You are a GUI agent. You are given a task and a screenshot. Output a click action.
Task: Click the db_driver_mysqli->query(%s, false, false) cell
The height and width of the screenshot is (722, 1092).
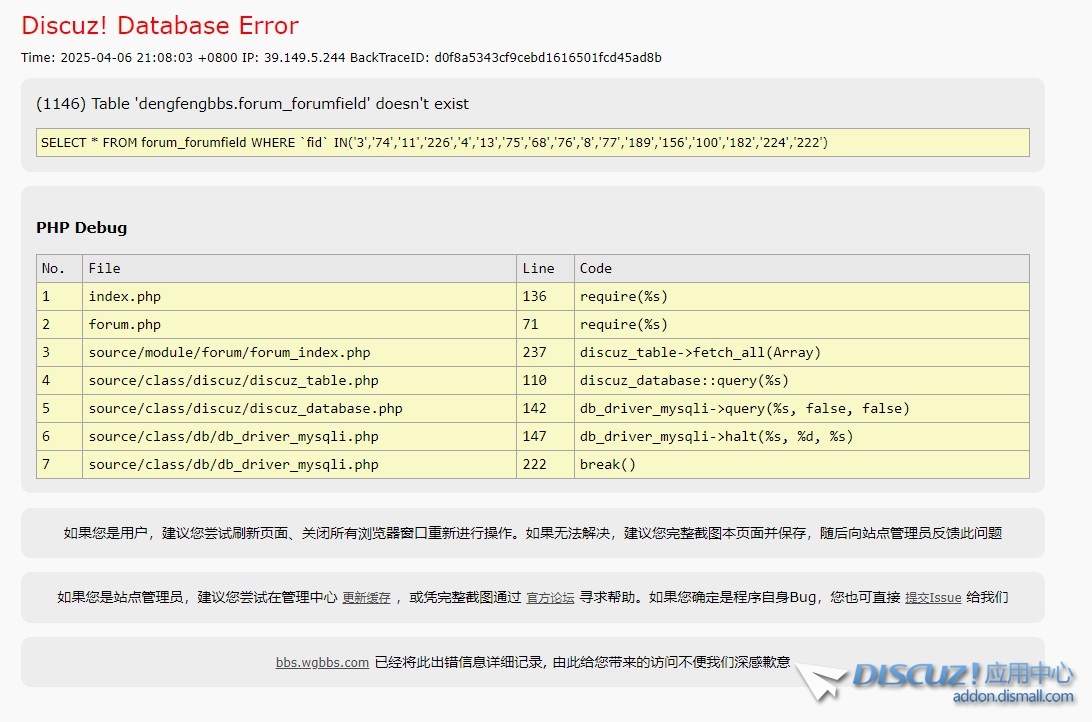(x=802, y=409)
